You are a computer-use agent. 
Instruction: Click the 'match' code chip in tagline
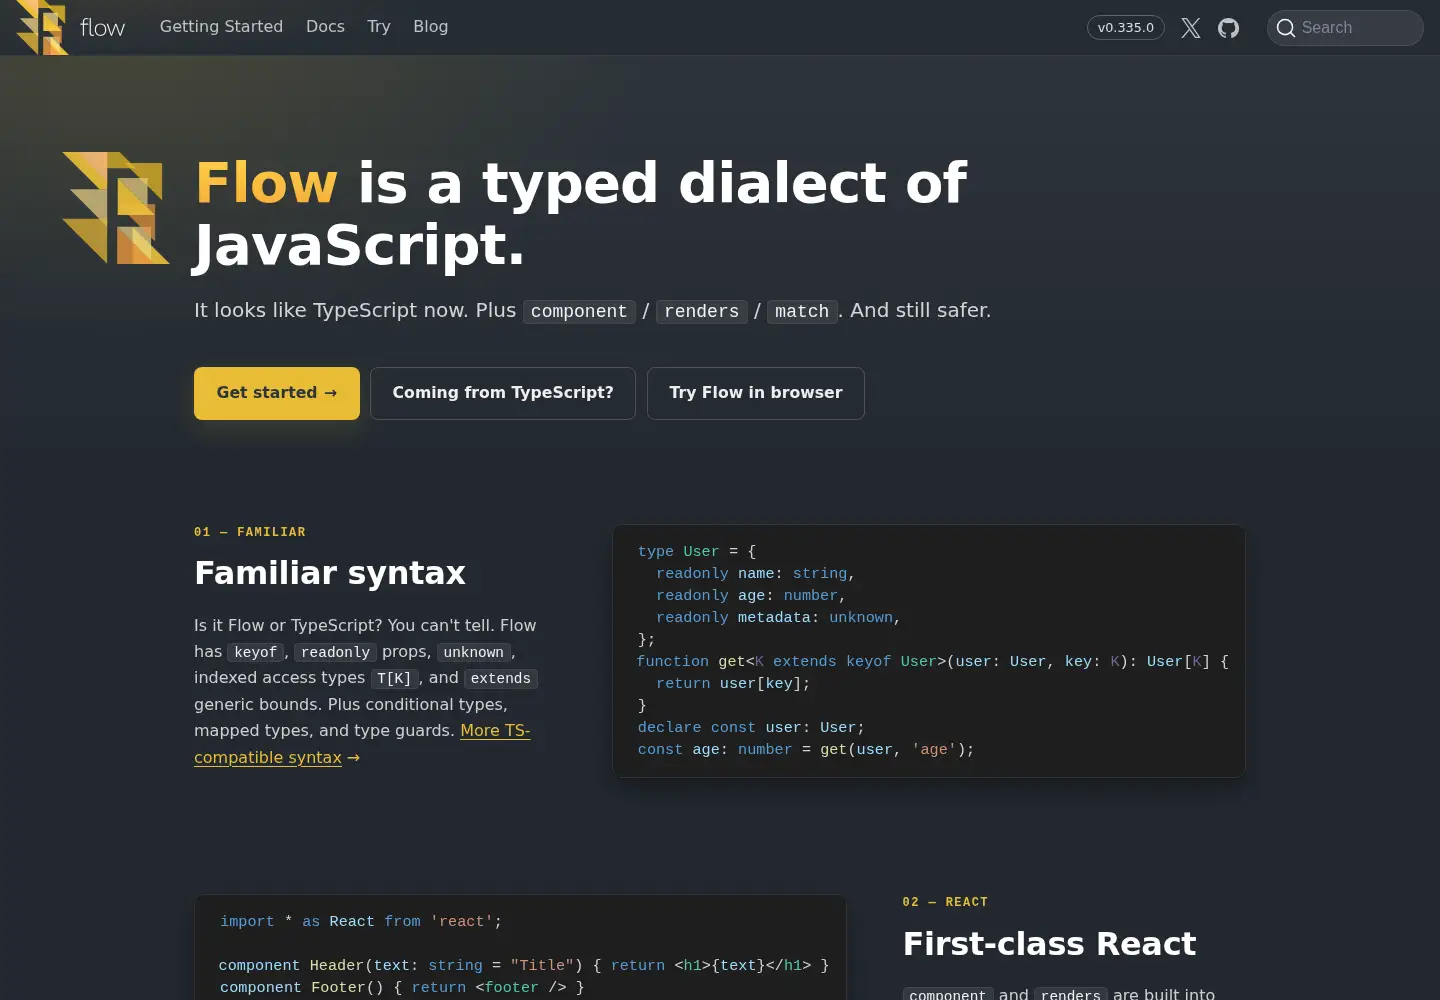click(802, 311)
